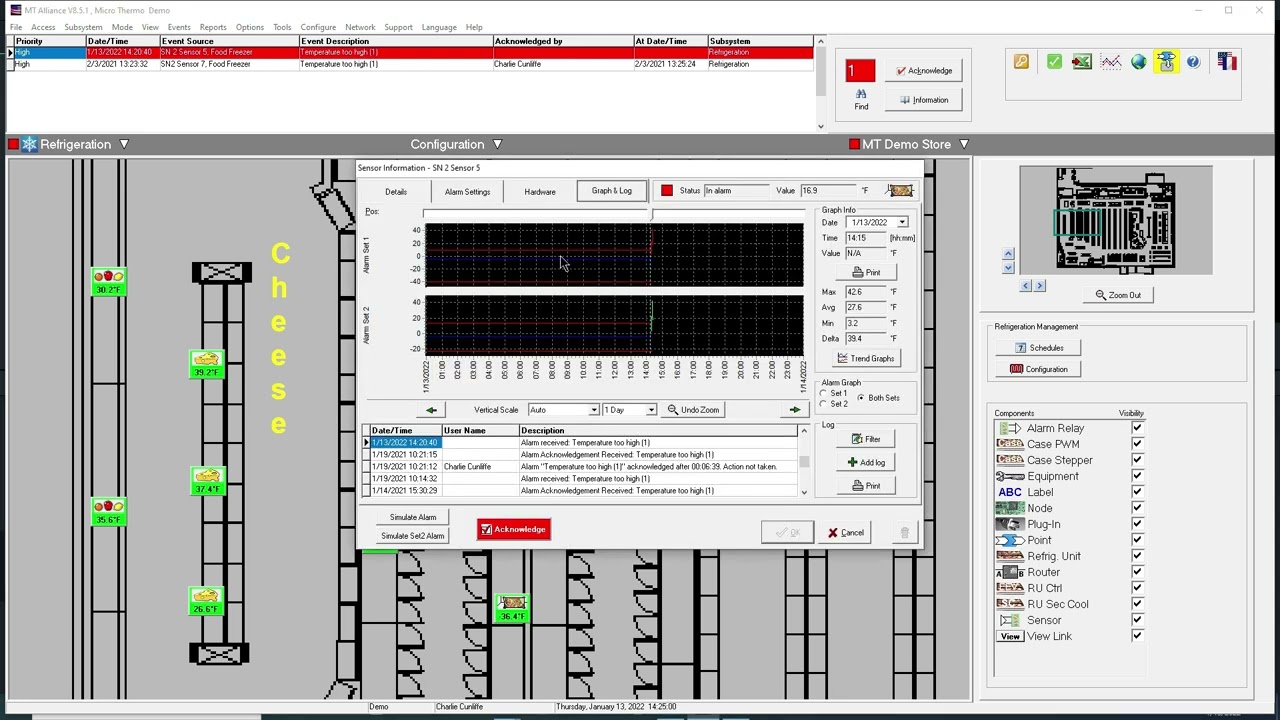Toggle Node visibility checkbox

coord(1137,508)
